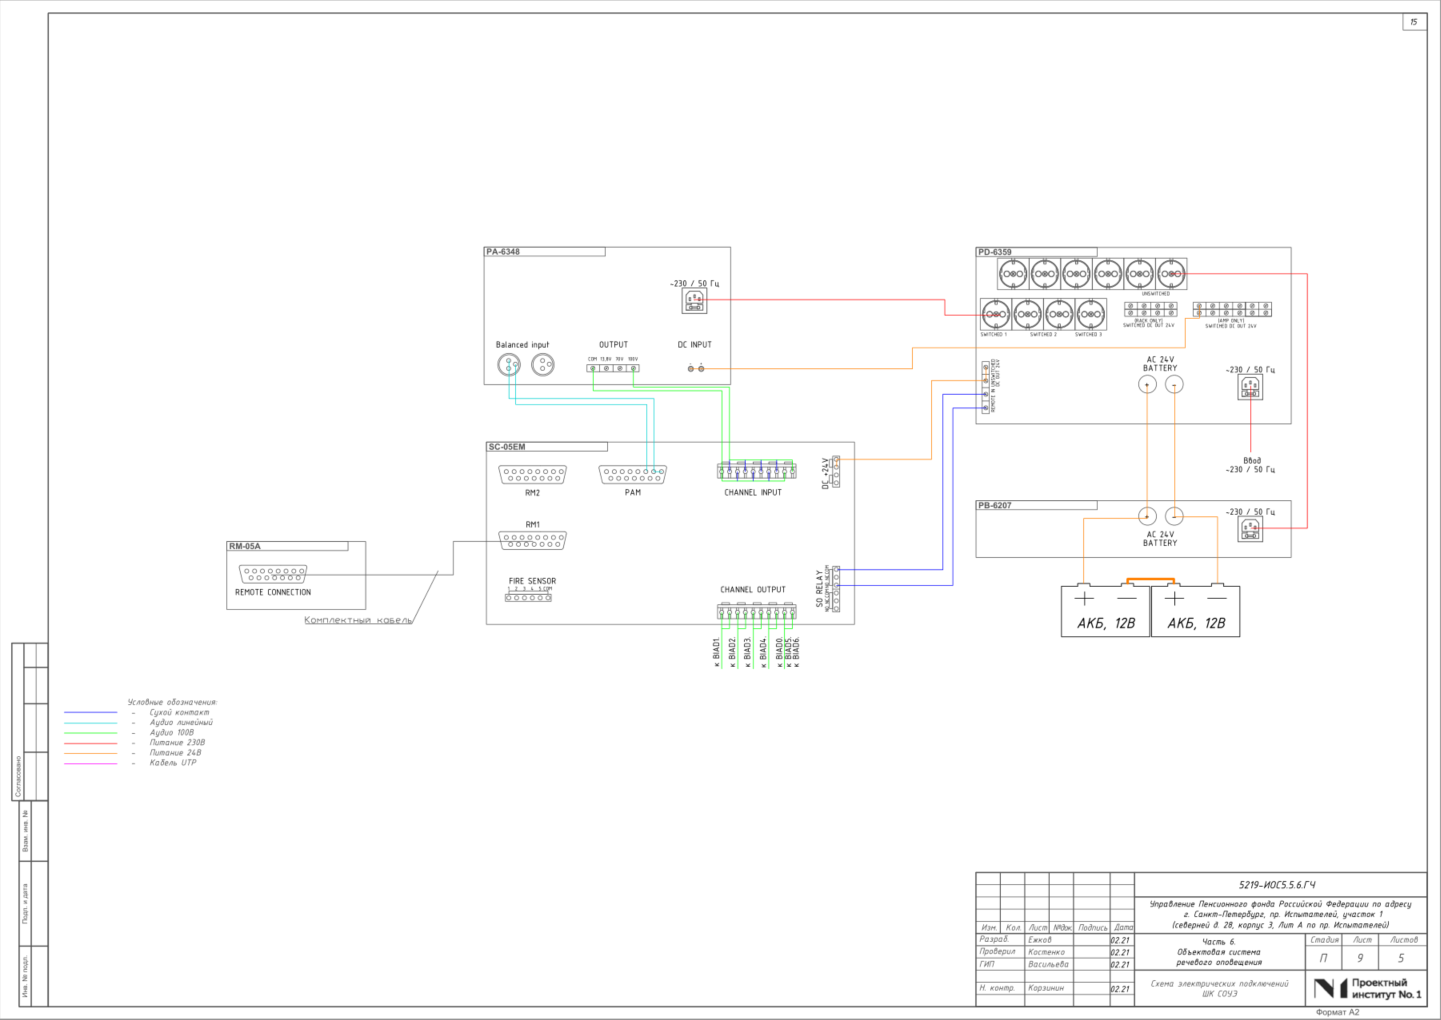This screenshot has height=1020, width=1441.
Task: Select the left АКБ 12В battery block
Action: point(1105,611)
